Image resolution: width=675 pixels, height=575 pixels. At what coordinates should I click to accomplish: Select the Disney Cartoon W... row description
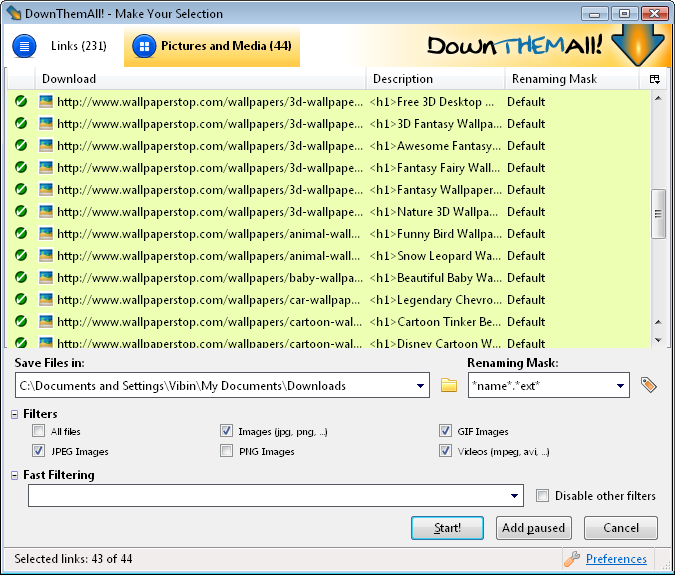pyautogui.click(x=435, y=343)
